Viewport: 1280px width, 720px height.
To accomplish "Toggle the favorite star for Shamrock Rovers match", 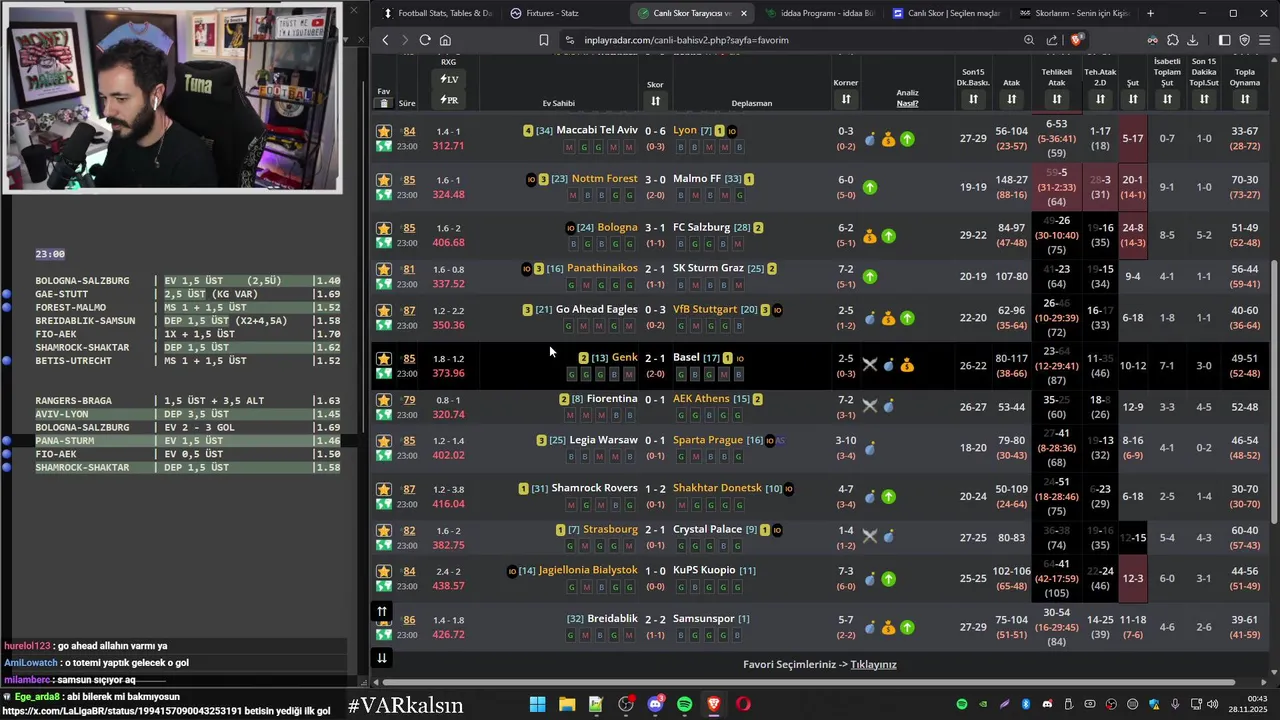I will tap(383, 489).
